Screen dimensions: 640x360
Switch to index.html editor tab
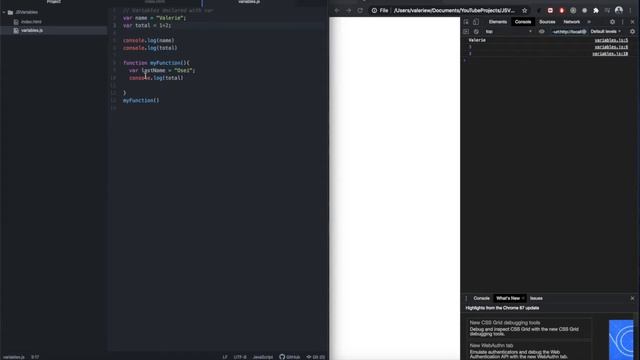(x=155, y=2)
